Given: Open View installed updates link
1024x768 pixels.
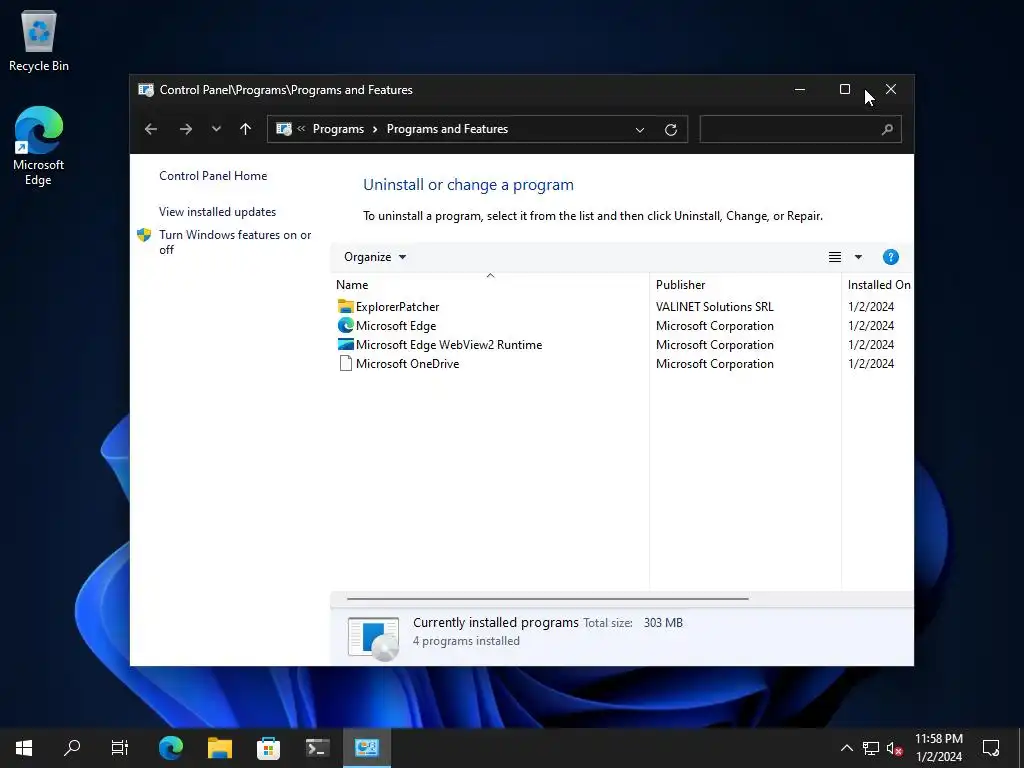Looking at the screenshot, I should pos(217,212).
